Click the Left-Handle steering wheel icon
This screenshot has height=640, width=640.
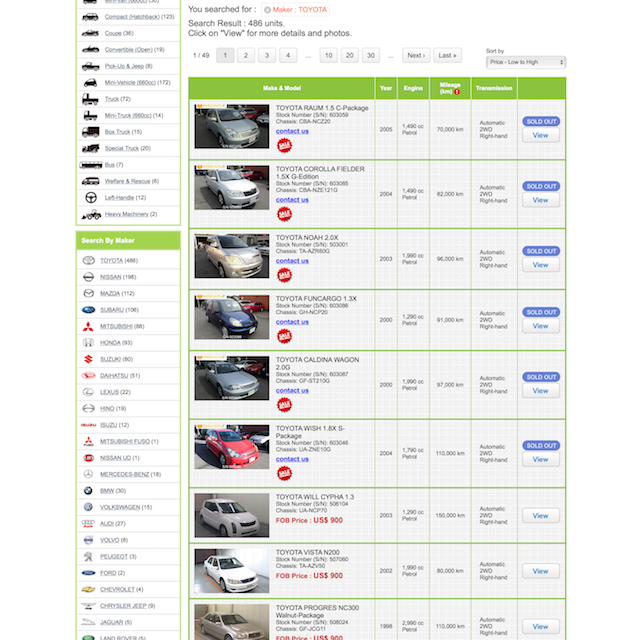click(91, 198)
